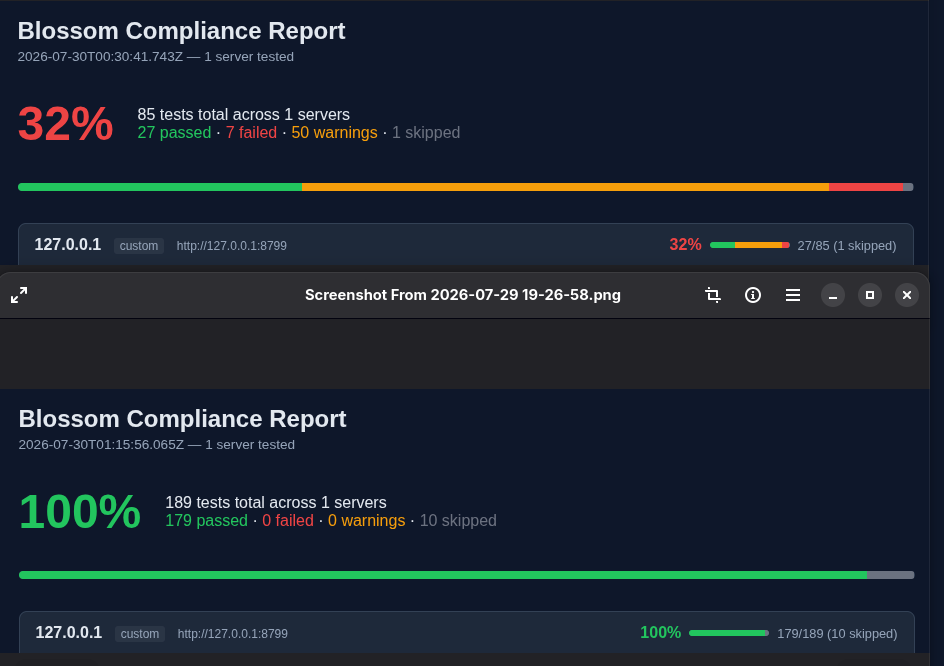Click the Screenshot From 2026-07-29 title text
Viewport: 944px width, 666px height.
coord(462,295)
